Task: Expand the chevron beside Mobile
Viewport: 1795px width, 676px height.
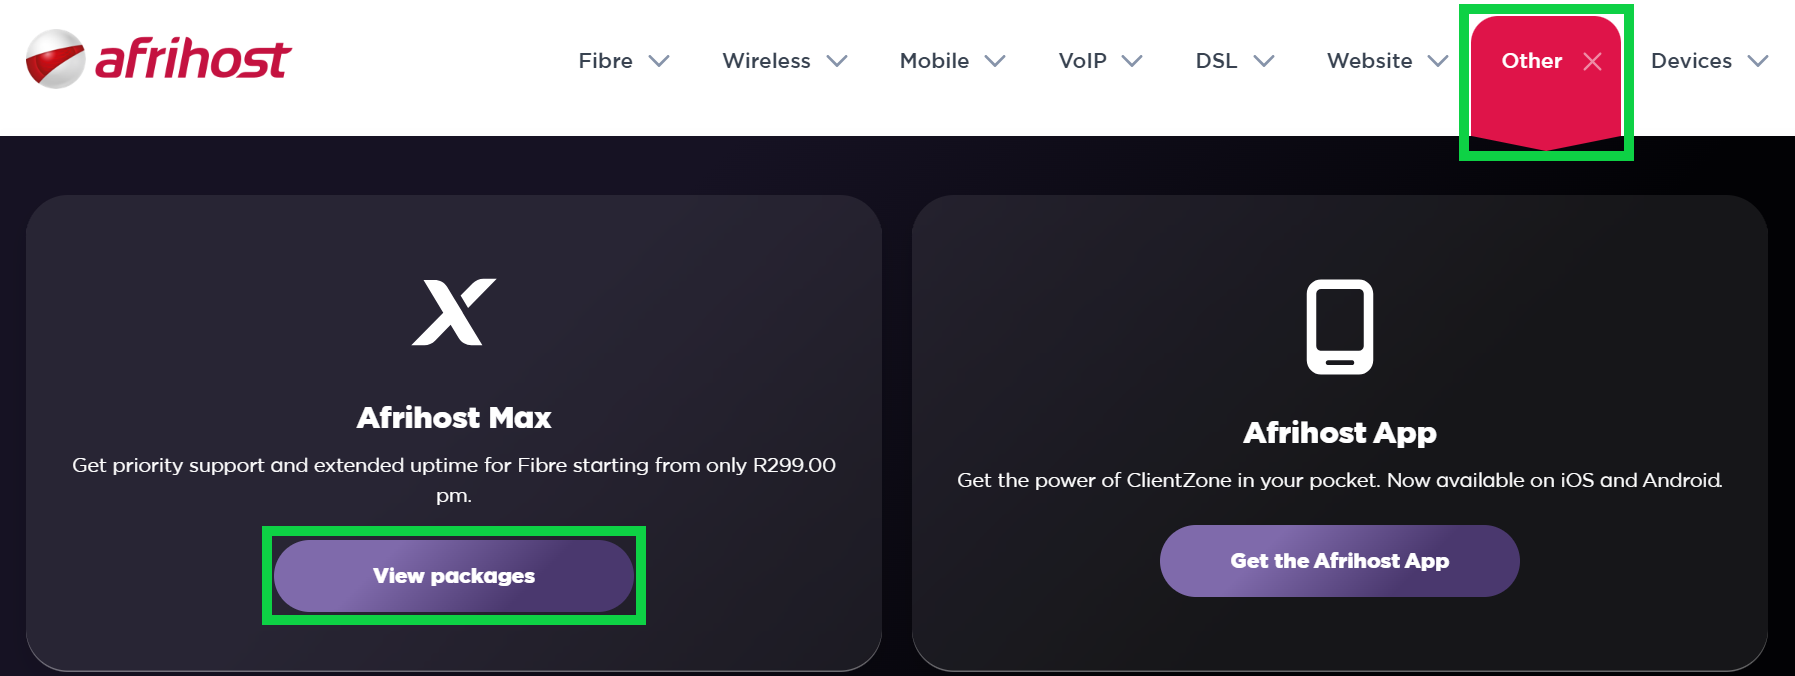Action: [994, 62]
